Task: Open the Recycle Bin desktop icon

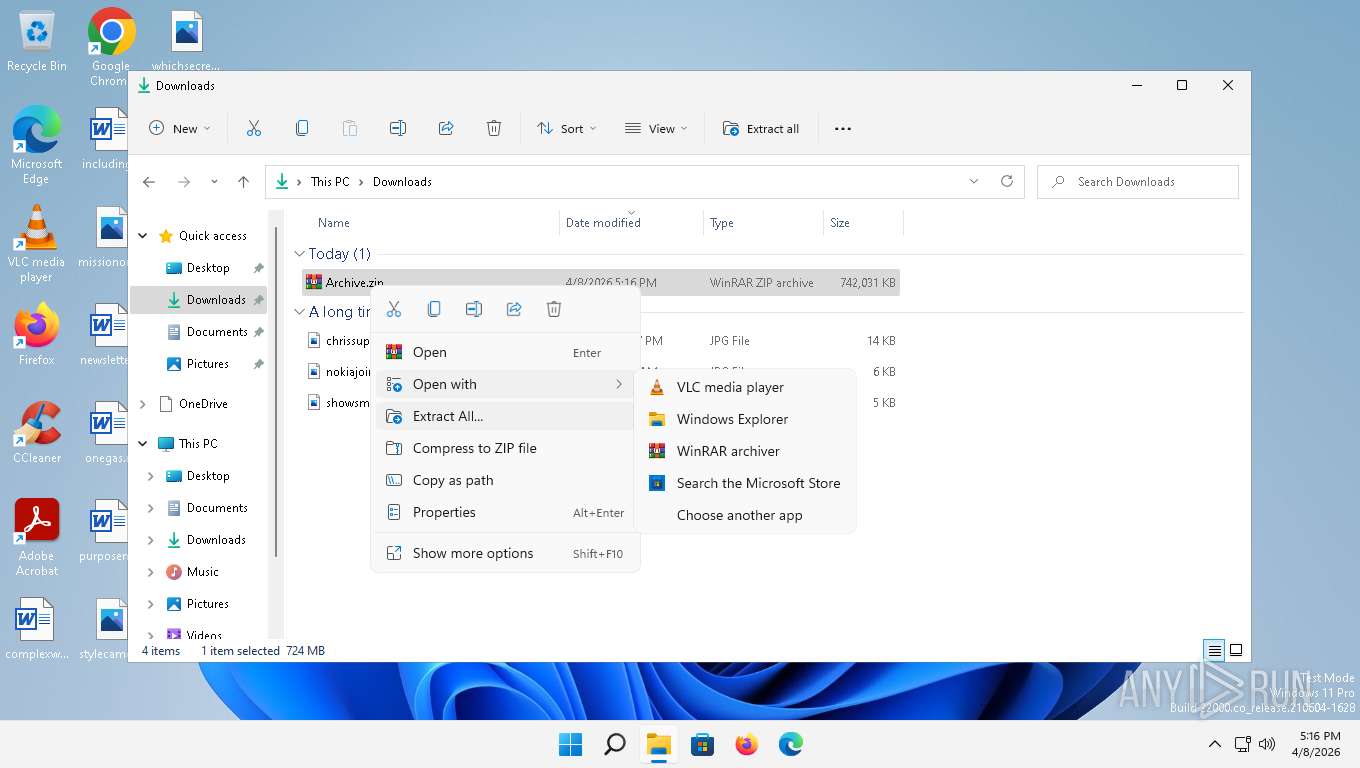Action: click(37, 42)
